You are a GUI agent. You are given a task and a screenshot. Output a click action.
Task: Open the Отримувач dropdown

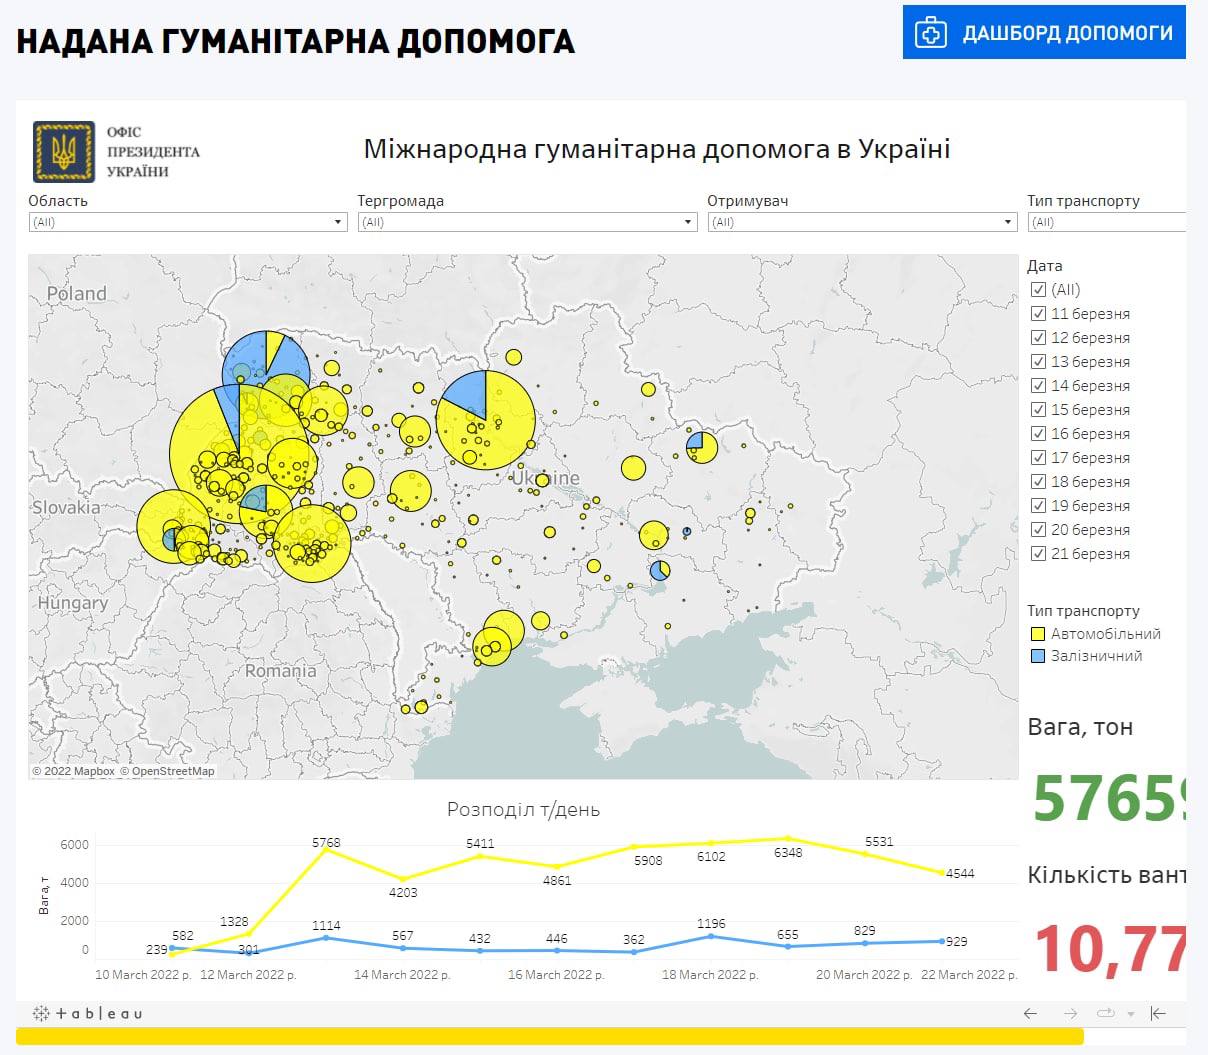pyautogui.click(x=1008, y=221)
